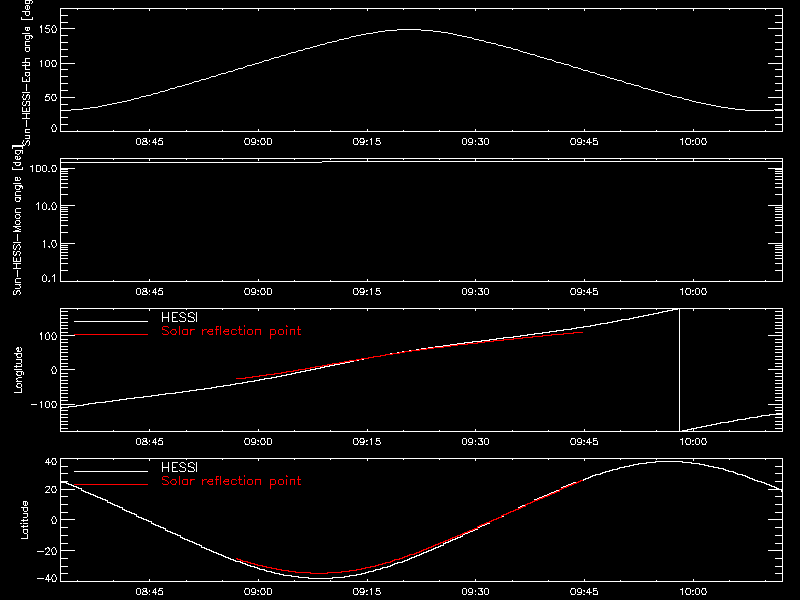Click the 'Sun-HESSI-Moon angle [deg]' axis label
The height and width of the screenshot is (600, 800).
17,220
